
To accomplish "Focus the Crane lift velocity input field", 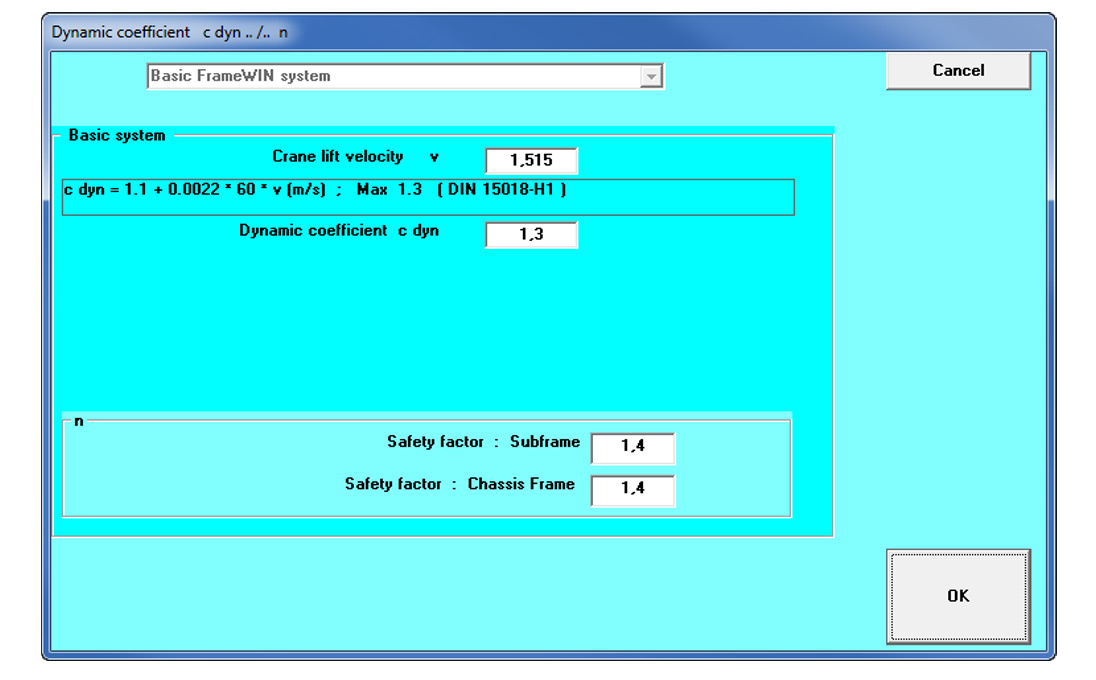I will pyautogui.click(x=531, y=160).
